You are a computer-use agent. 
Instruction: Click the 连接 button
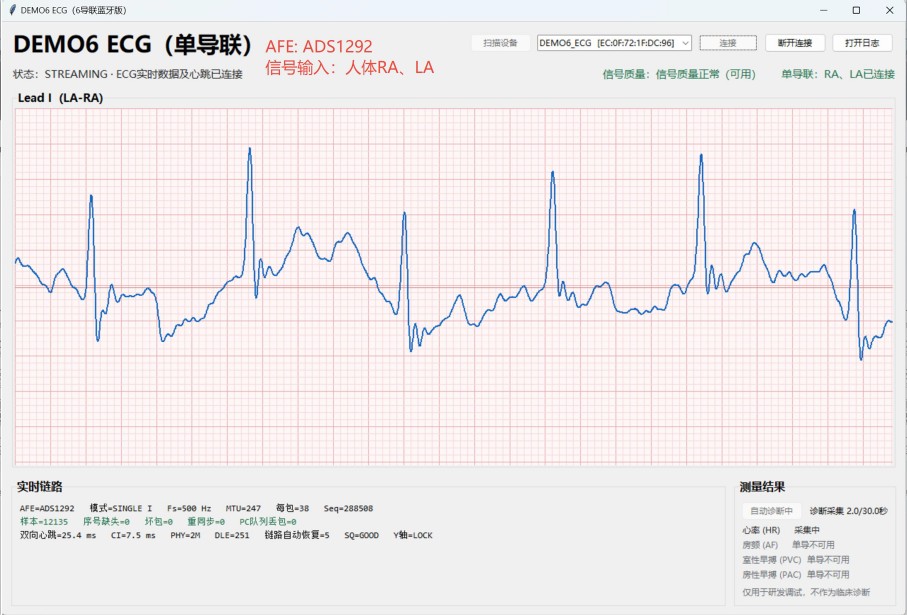click(x=728, y=43)
